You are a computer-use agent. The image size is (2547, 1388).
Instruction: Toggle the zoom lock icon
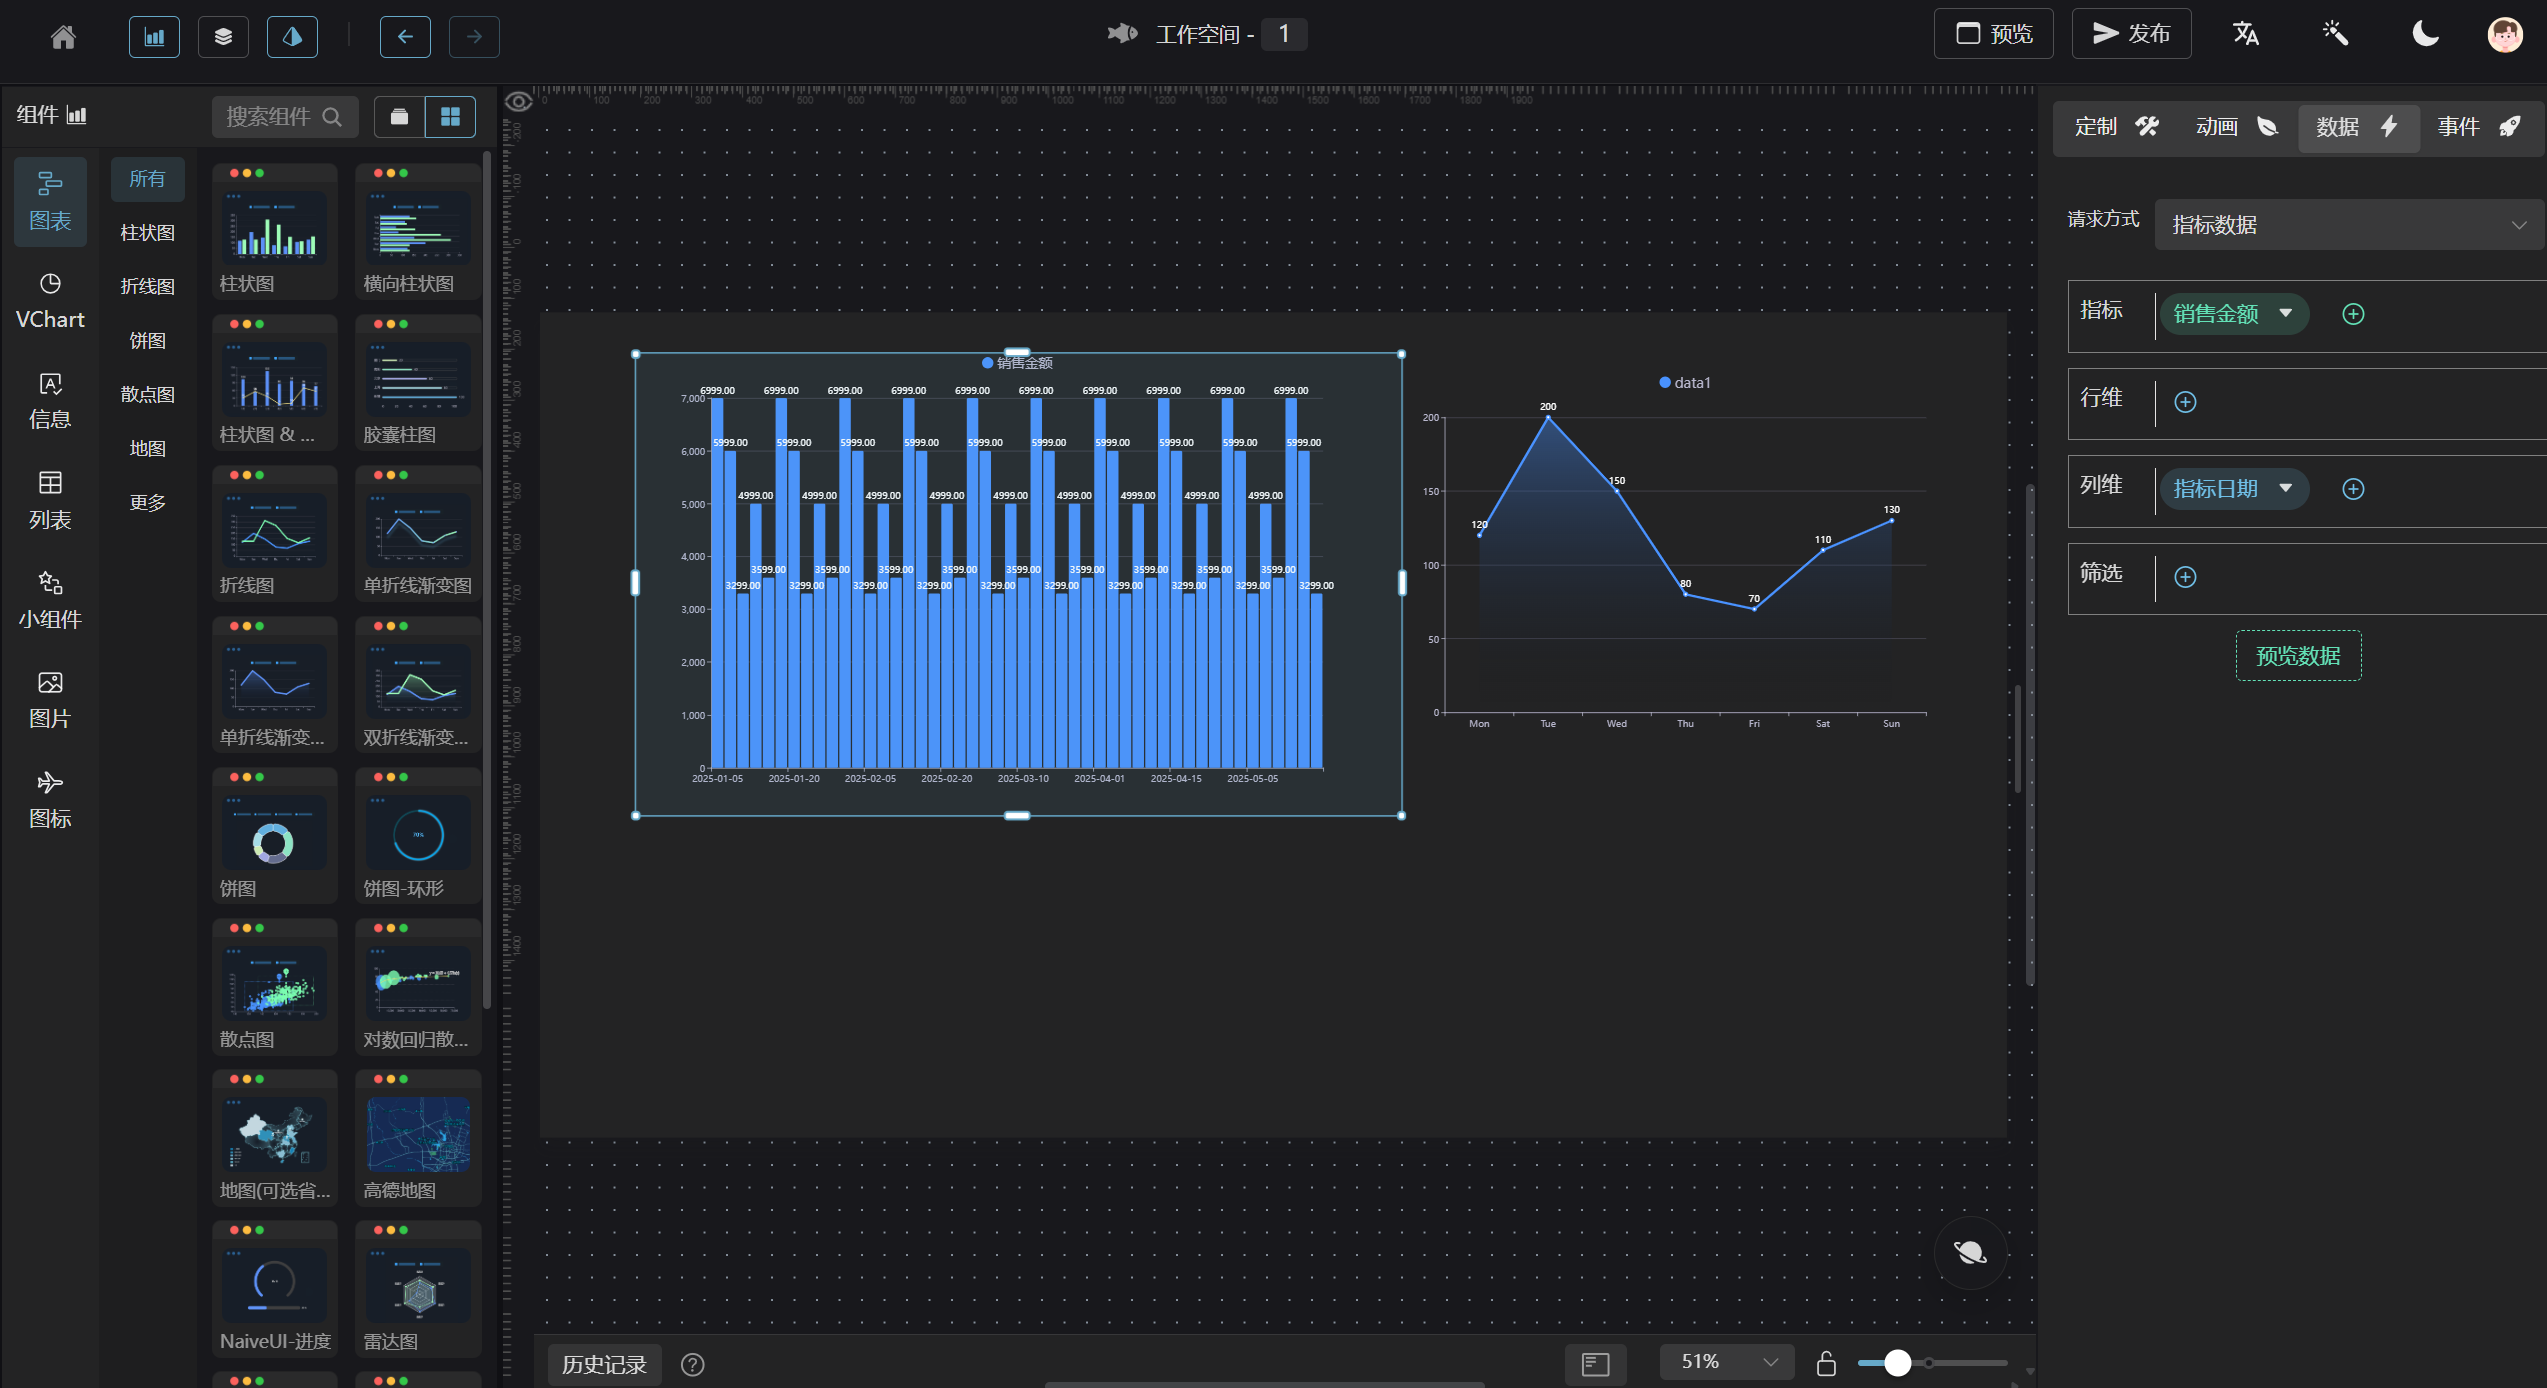click(1826, 1363)
